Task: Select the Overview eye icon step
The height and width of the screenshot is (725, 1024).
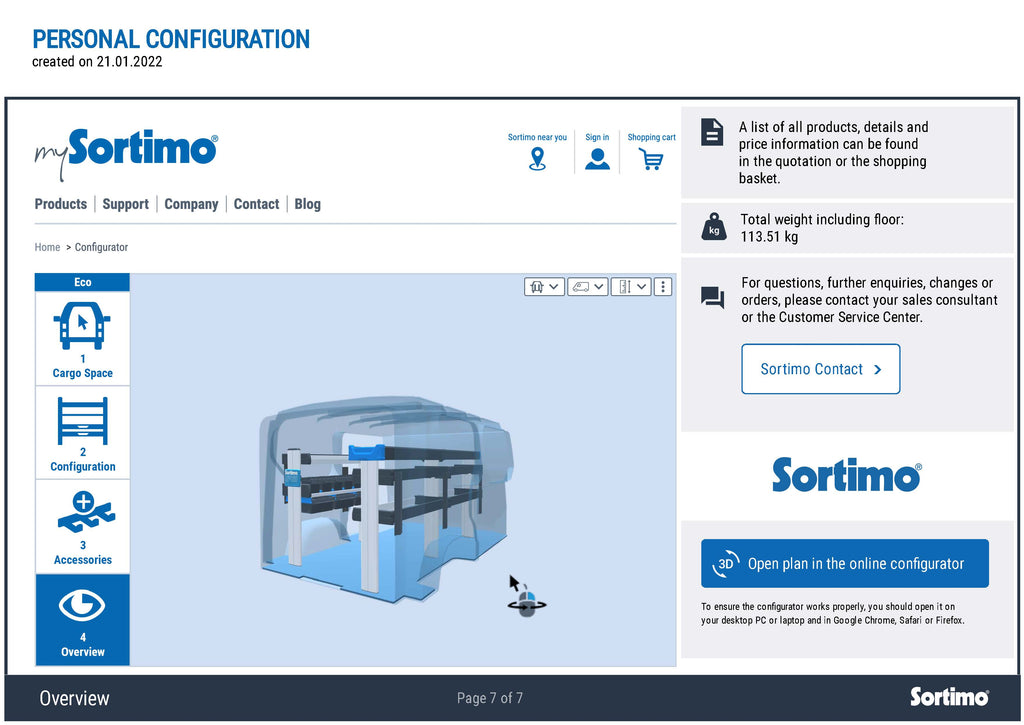Action: [x=82, y=605]
